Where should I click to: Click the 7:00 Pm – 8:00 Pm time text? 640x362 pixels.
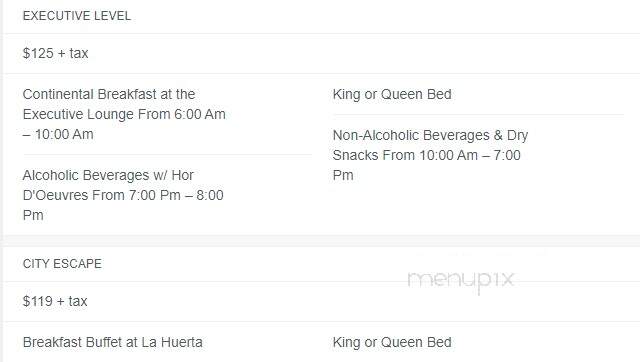click(x=123, y=205)
